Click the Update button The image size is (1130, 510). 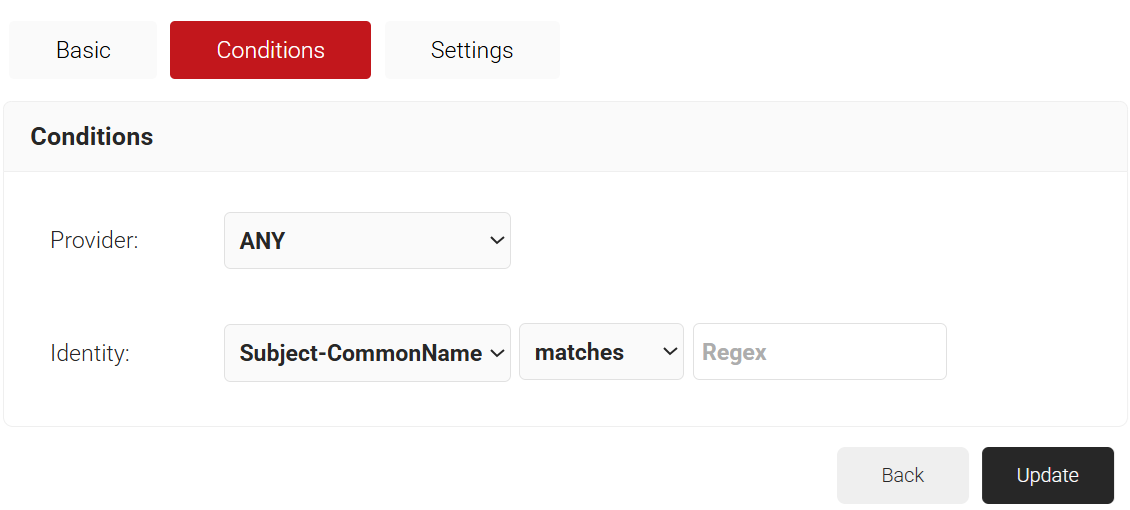coord(1047,476)
